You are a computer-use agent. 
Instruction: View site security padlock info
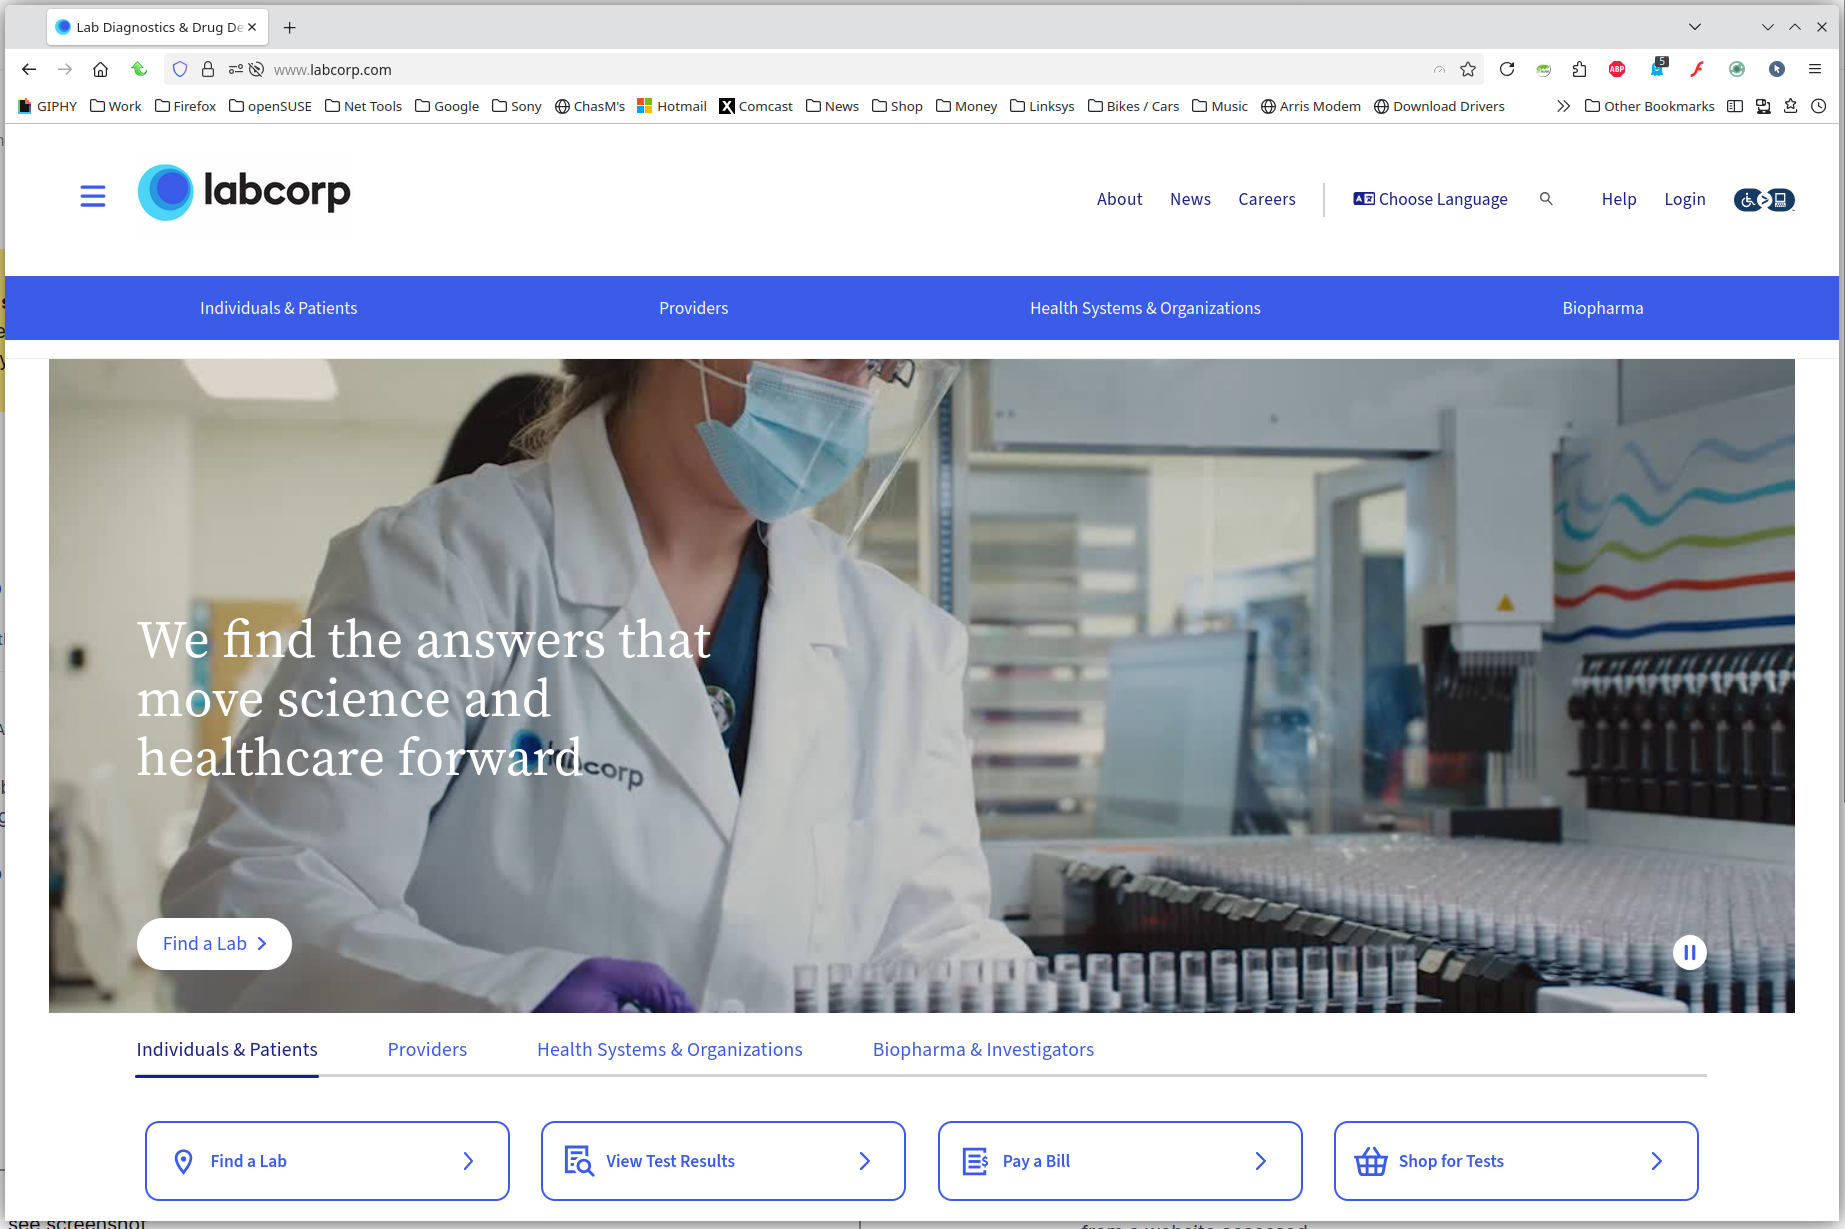click(208, 69)
